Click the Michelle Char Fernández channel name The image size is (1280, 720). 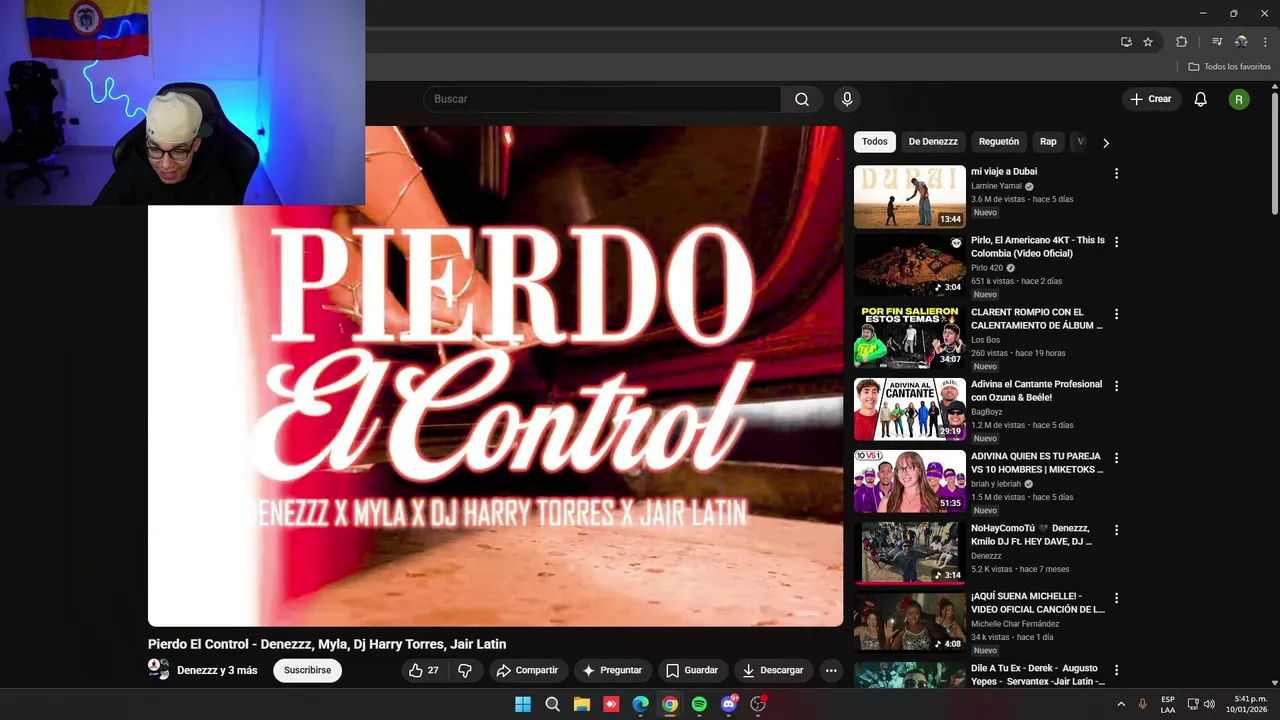tap(1015, 624)
